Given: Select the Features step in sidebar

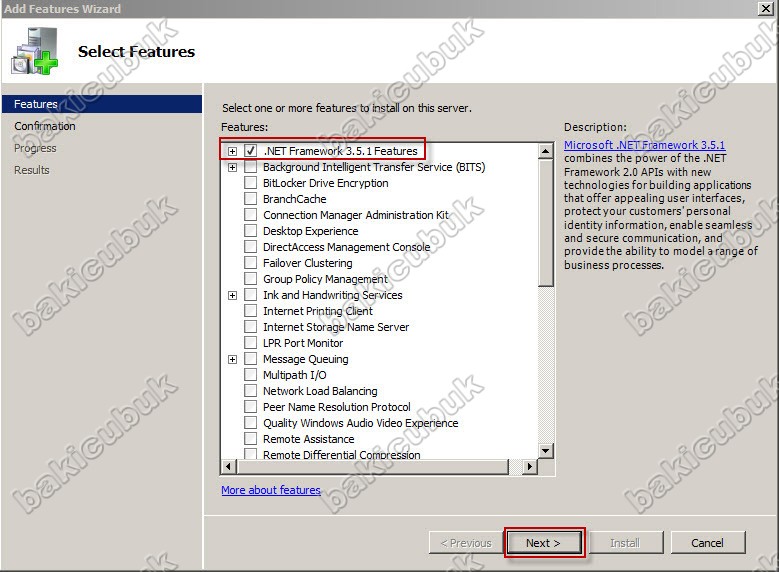Looking at the screenshot, I should tap(101, 104).
